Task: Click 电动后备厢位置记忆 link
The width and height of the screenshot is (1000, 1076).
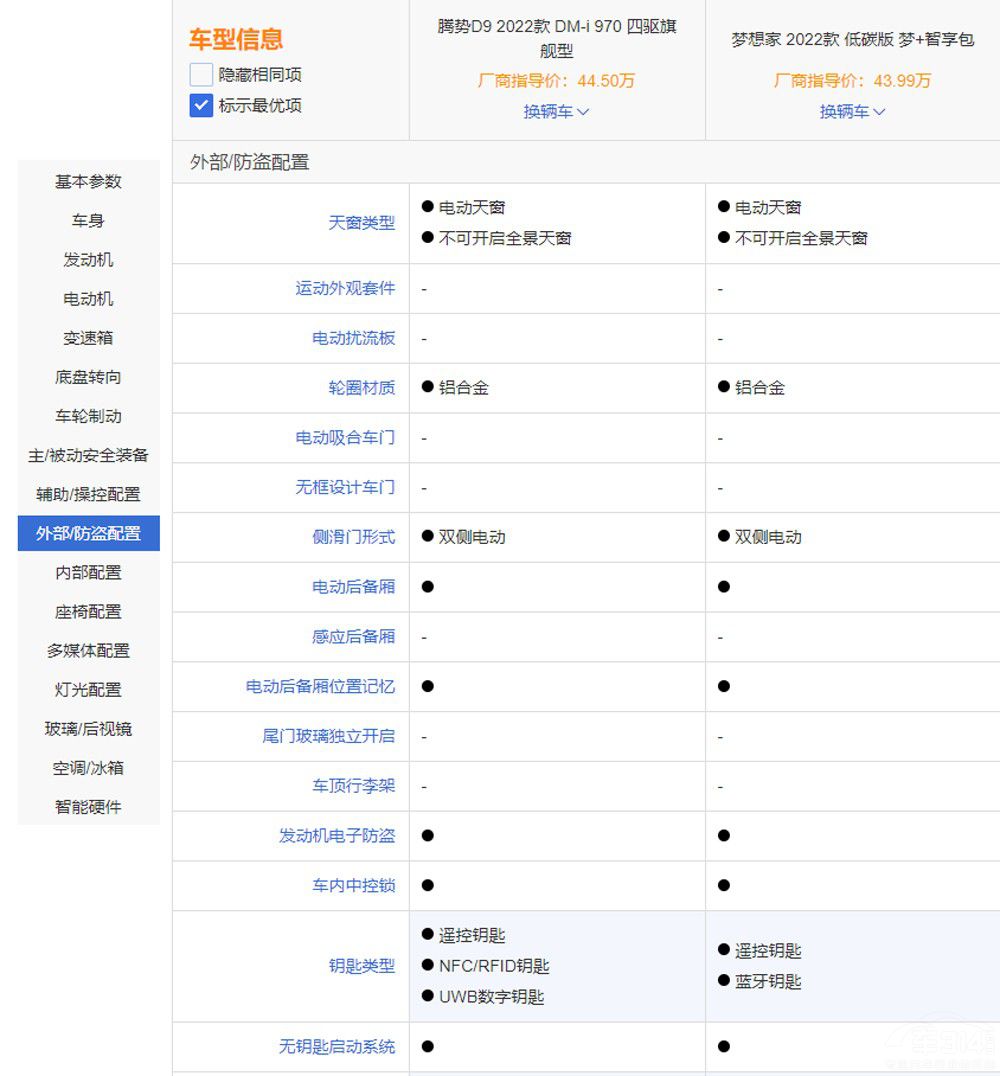Action: coord(320,686)
